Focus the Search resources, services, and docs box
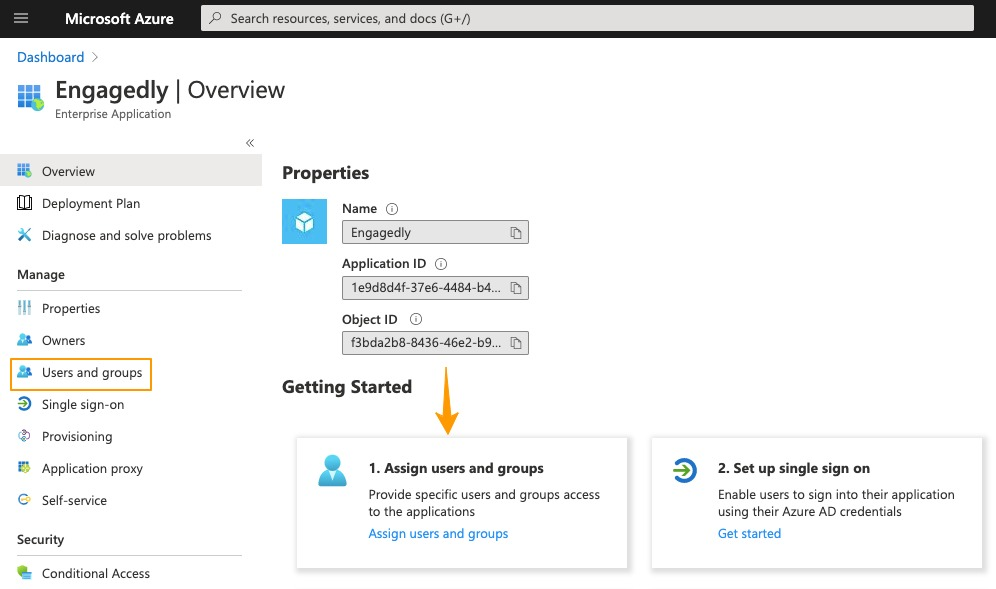Screen dimensions: 996x589 (587, 18)
